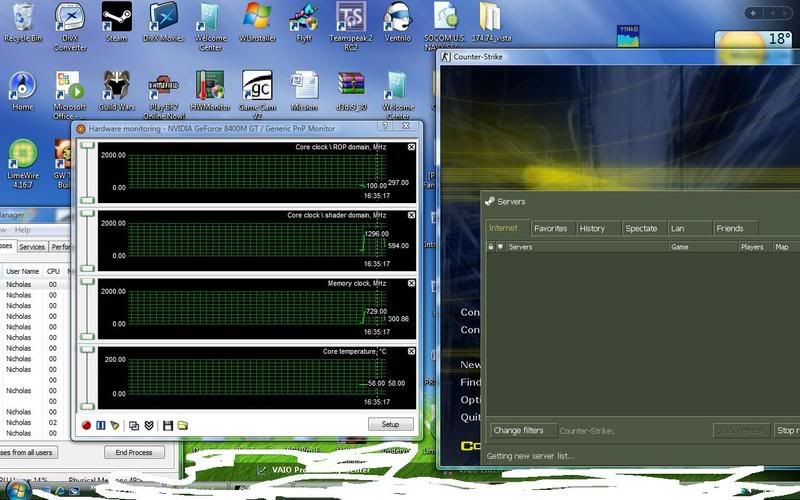
Task: Open the Recycle Bin desktop icon
Action: [x=23, y=23]
